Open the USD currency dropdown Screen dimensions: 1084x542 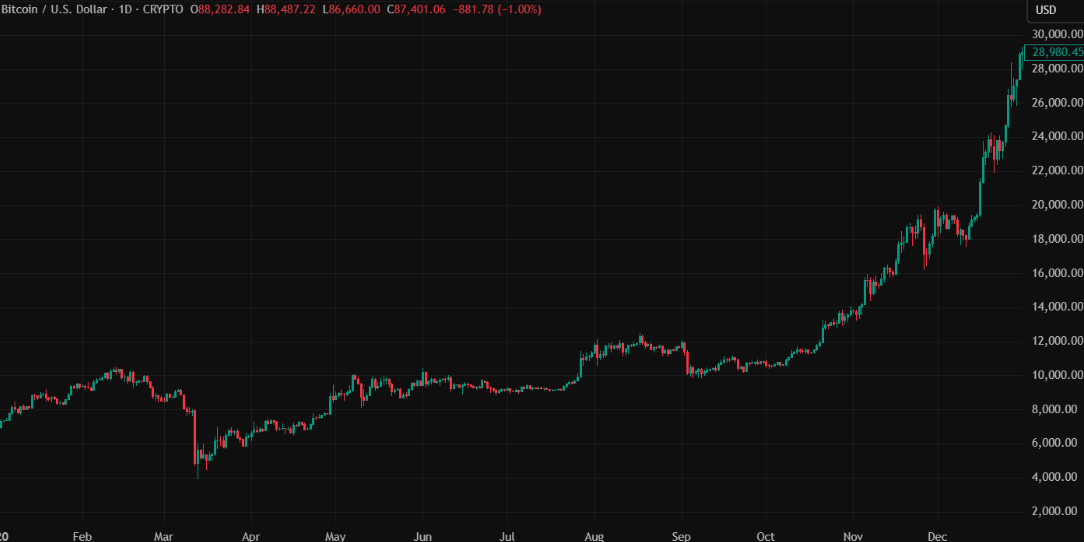(x=1046, y=10)
